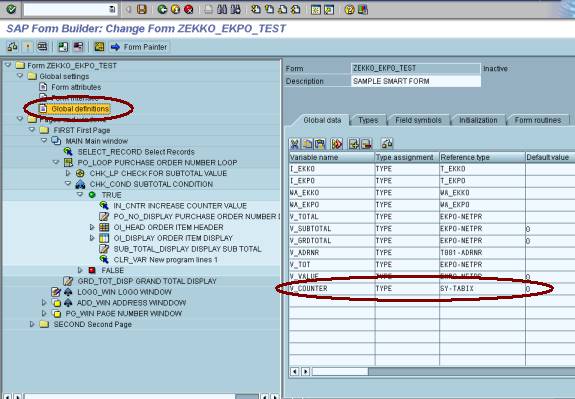The width and height of the screenshot is (575, 399).
Task: Click the Activate form icon
Action: point(28,47)
